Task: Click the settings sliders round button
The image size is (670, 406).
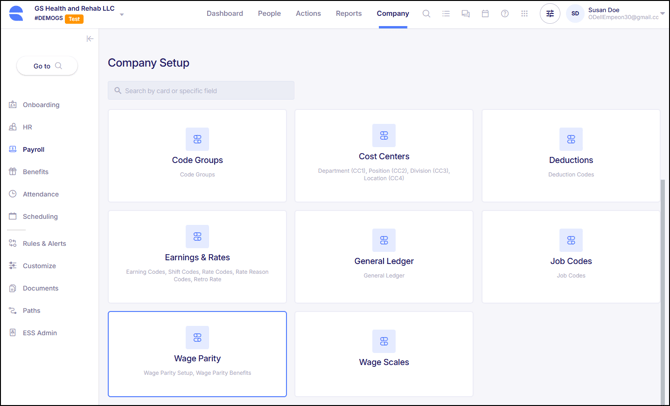Action: [550, 14]
